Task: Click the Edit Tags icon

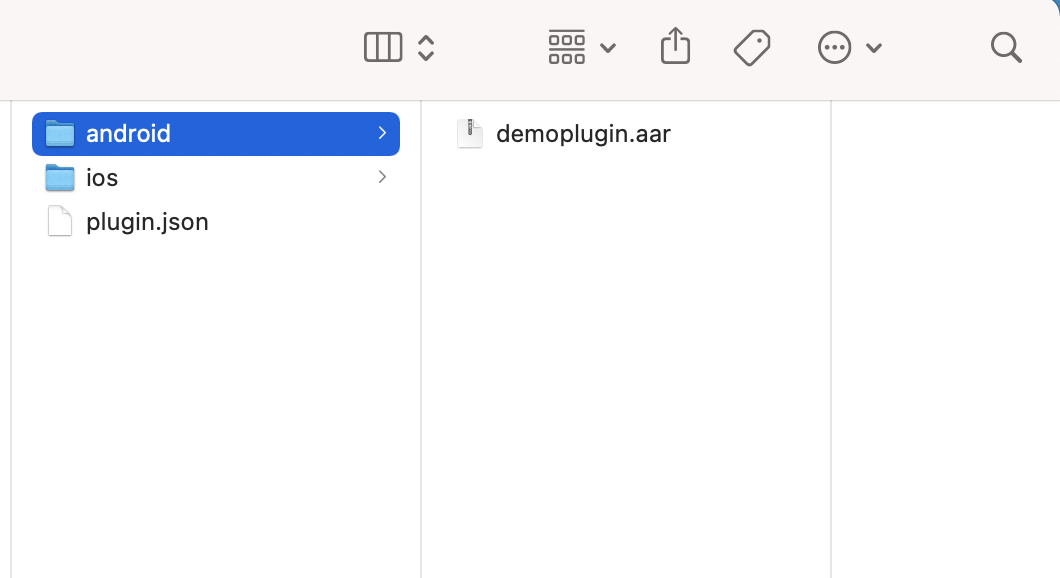Action: [752, 48]
